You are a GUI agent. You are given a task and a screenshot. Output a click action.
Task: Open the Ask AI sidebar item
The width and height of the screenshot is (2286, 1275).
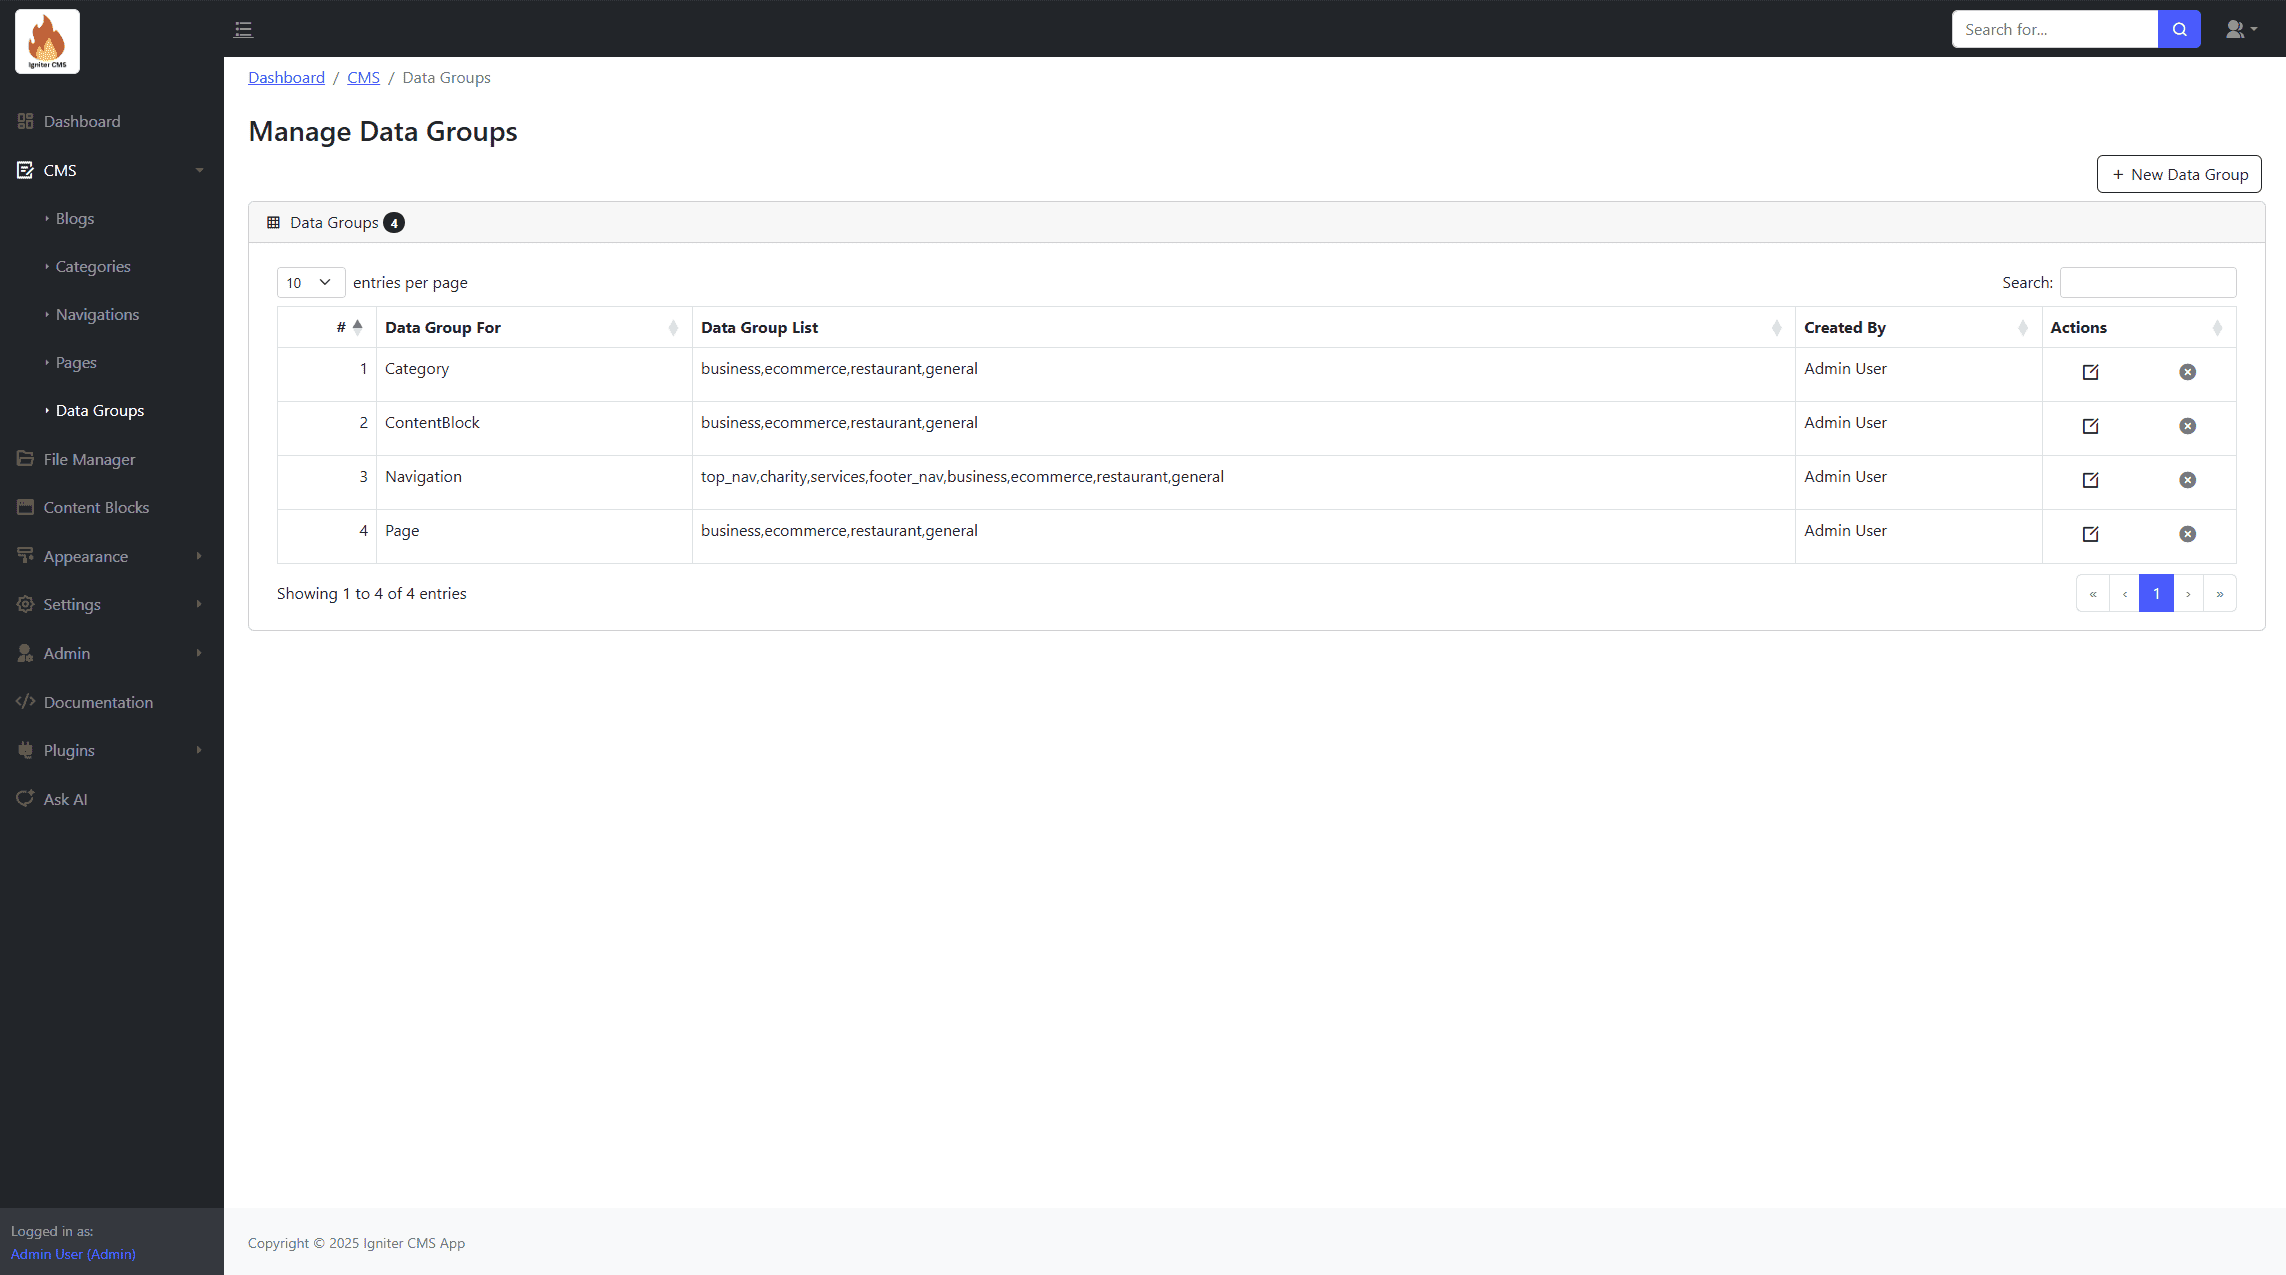[x=65, y=799]
